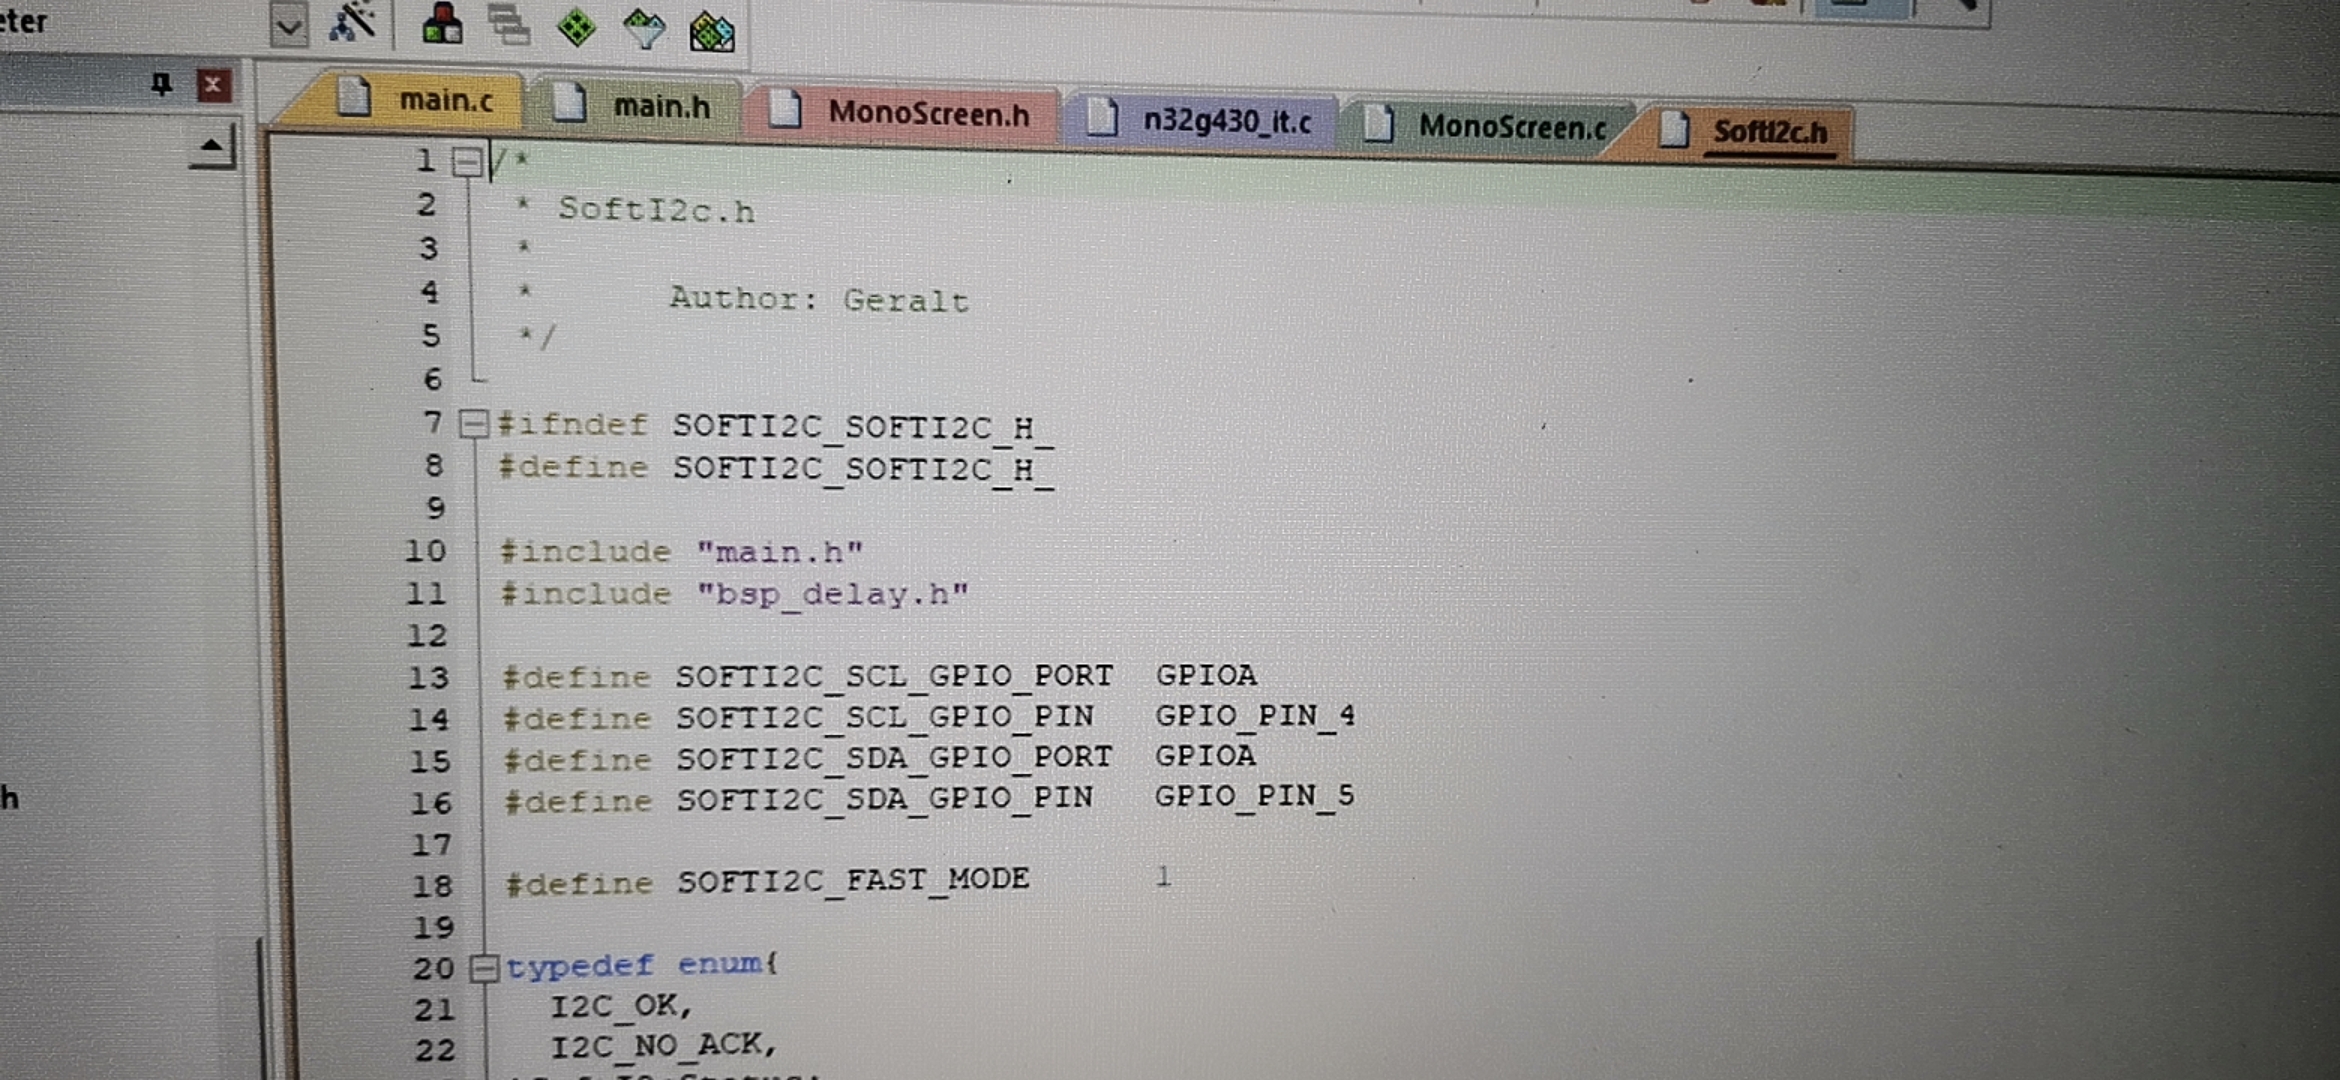Place cursor on SOFTI2C_FAST_MODE define line

[852, 881]
